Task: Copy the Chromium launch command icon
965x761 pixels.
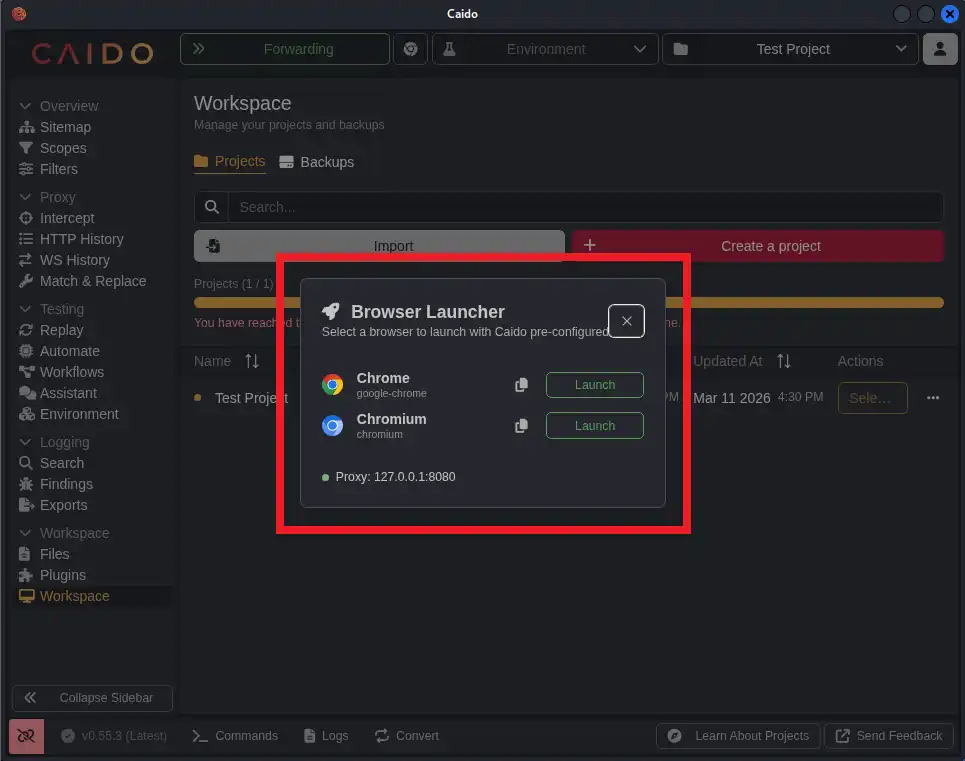Action: coord(521,426)
